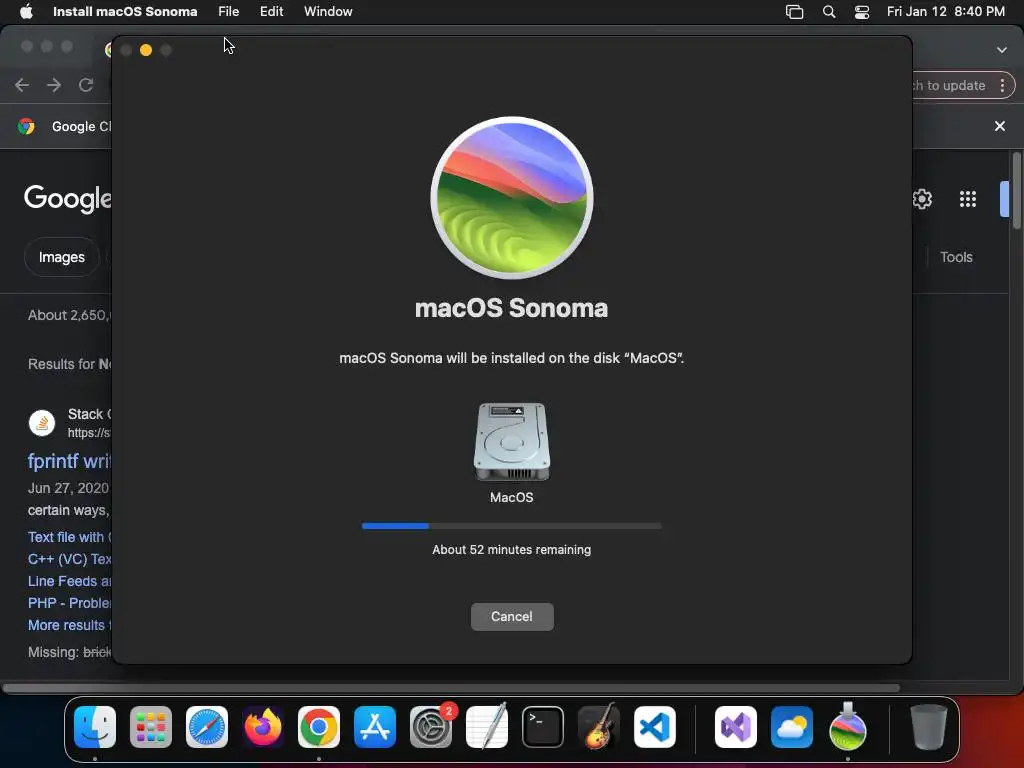
Task: Launch Safari from the Dock
Action: [x=207, y=727]
